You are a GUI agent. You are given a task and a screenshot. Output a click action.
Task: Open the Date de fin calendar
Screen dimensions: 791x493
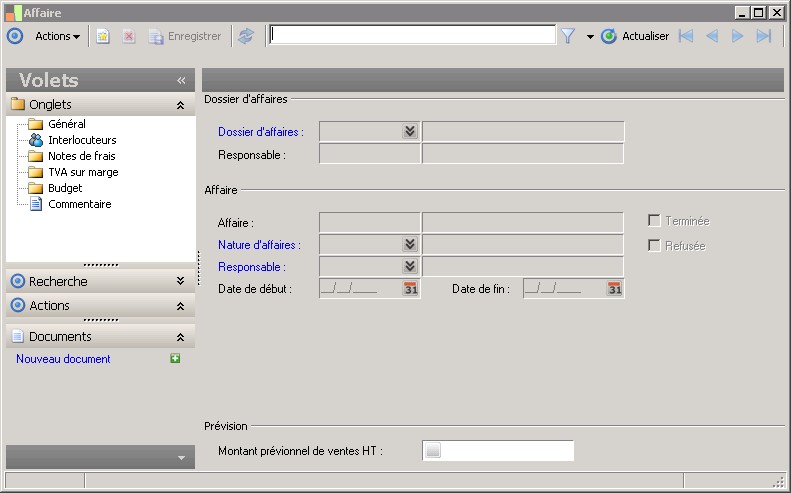coord(614,289)
